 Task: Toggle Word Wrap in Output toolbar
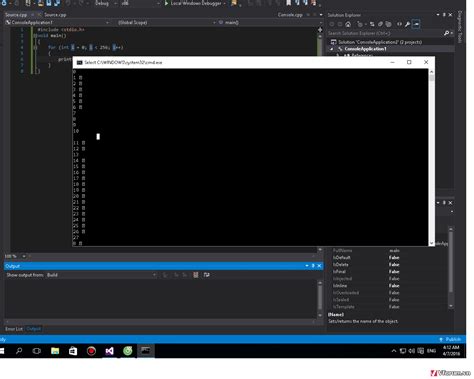(207, 275)
